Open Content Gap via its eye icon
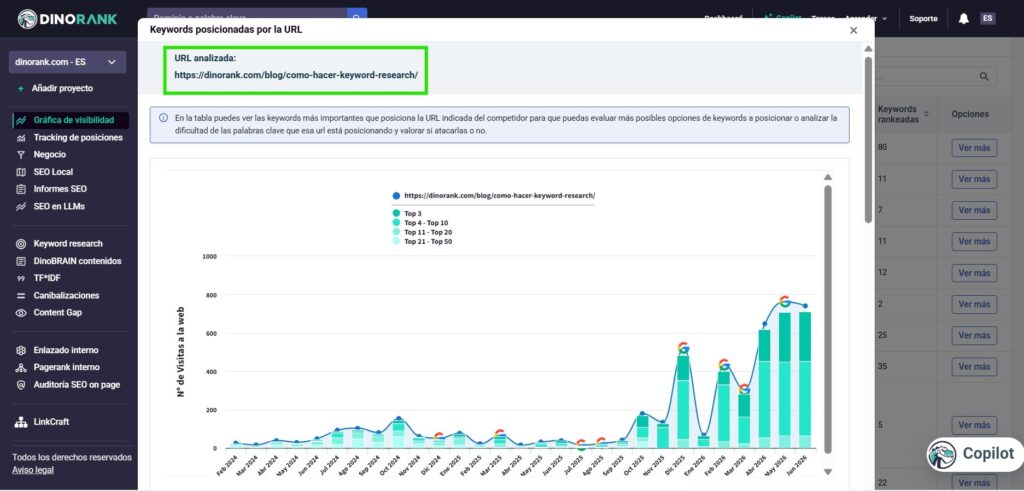The image size is (1024, 491). [x=21, y=313]
